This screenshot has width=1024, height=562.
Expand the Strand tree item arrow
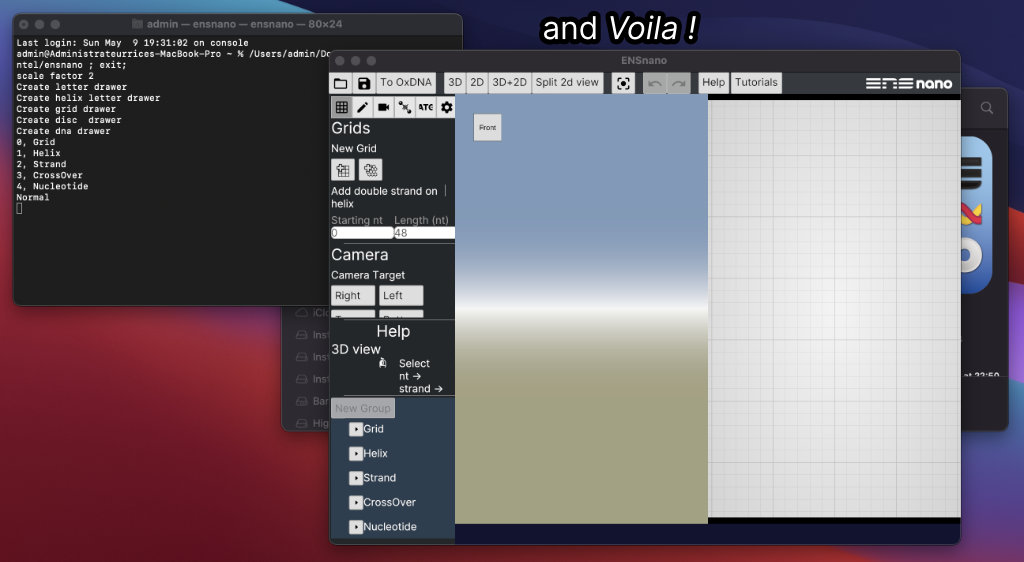pyautogui.click(x=356, y=478)
